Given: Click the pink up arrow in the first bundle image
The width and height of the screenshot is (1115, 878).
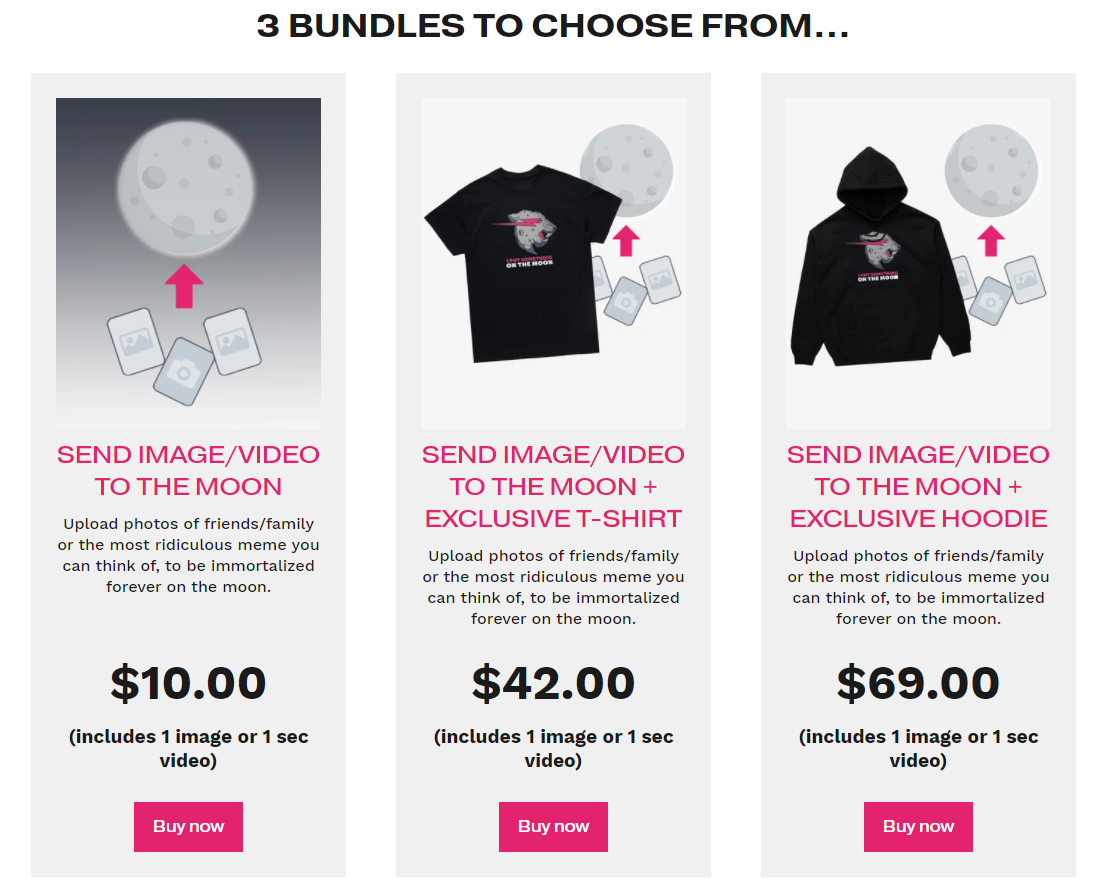Looking at the screenshot, I should (184, 287).
